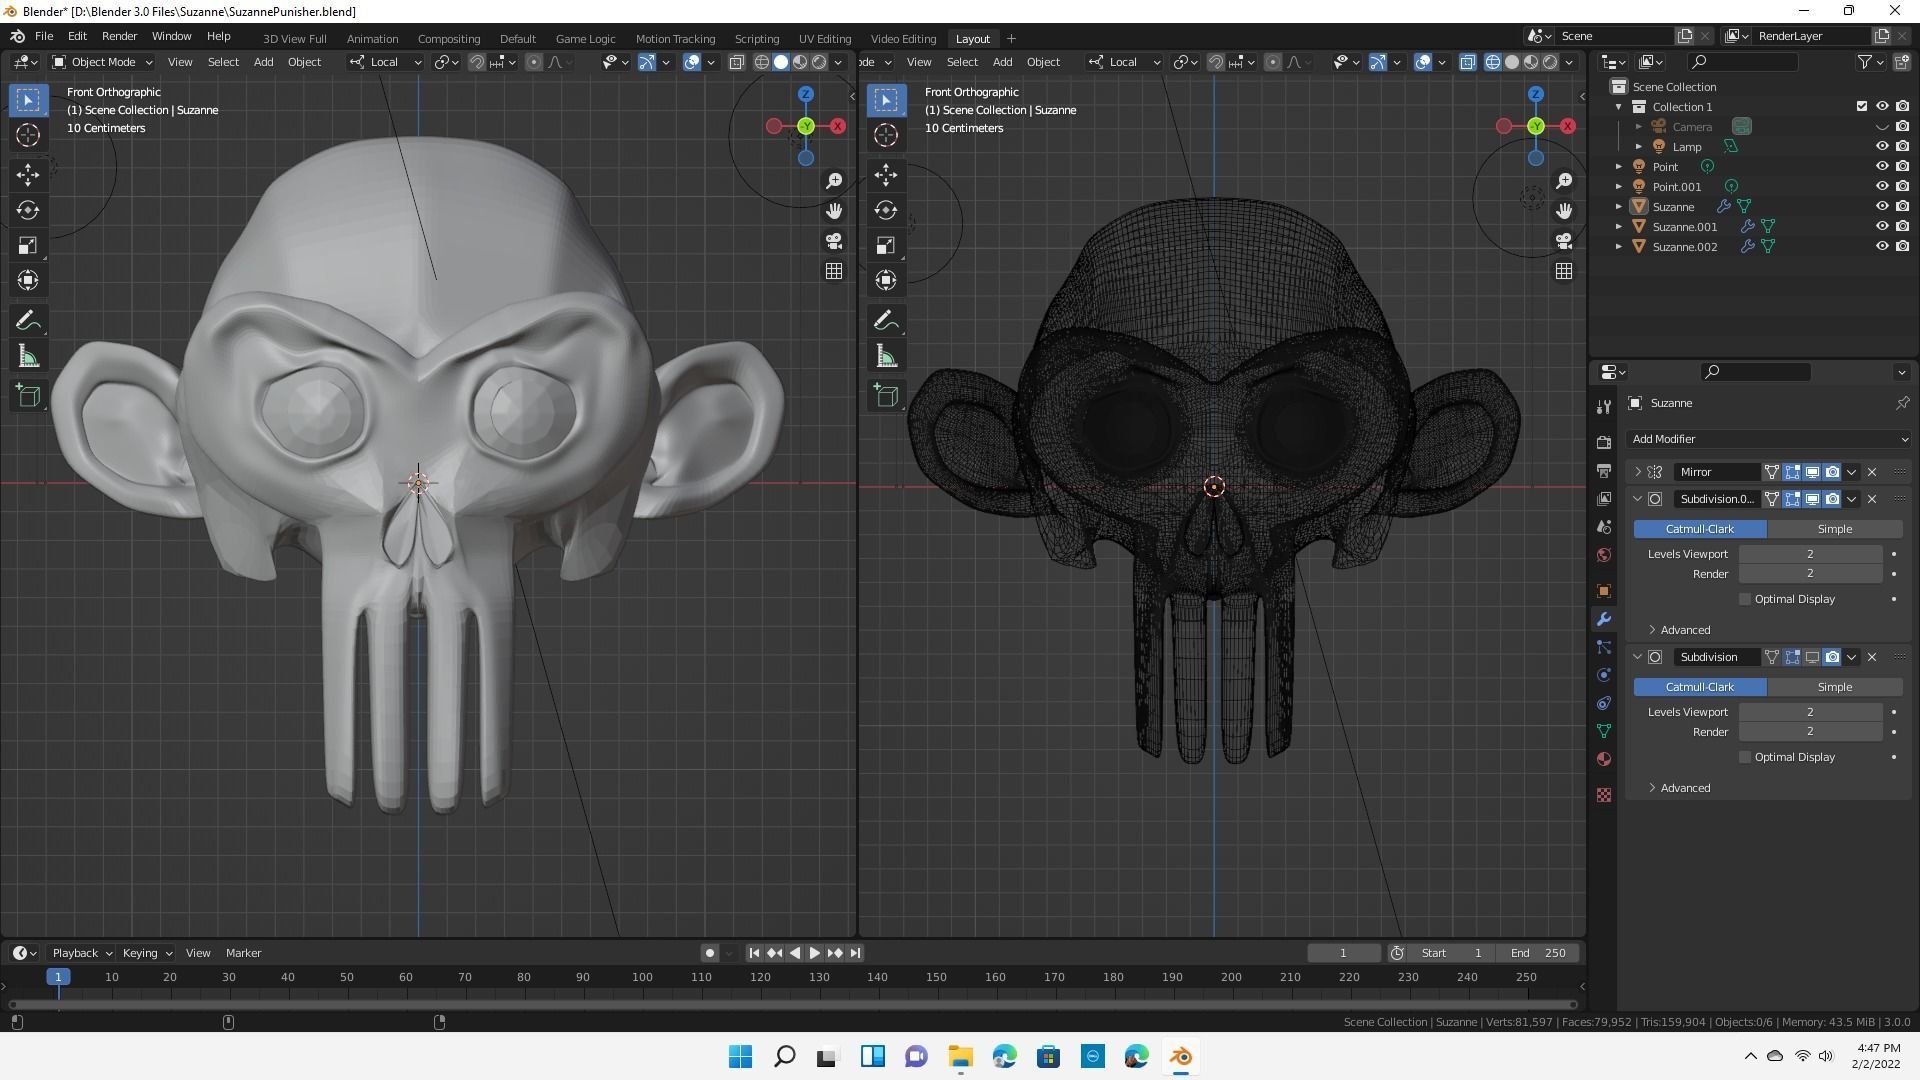Hide Suzanne.002 in viewport via eye icon
Screen dimensions: 1920x1080
(1882, 247)
